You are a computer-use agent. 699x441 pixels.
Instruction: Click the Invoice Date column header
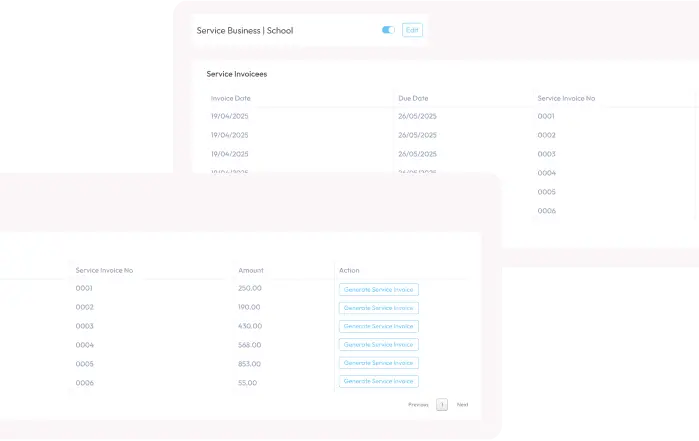(230, 98)
